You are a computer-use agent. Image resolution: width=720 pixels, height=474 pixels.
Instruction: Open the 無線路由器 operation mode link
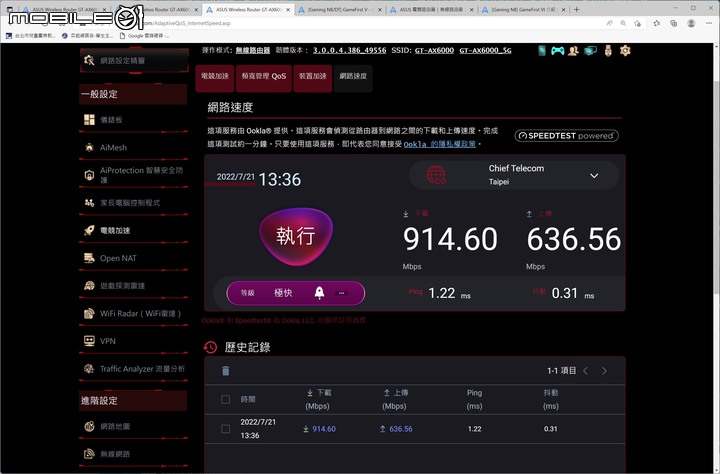click(x=253, y=50)
